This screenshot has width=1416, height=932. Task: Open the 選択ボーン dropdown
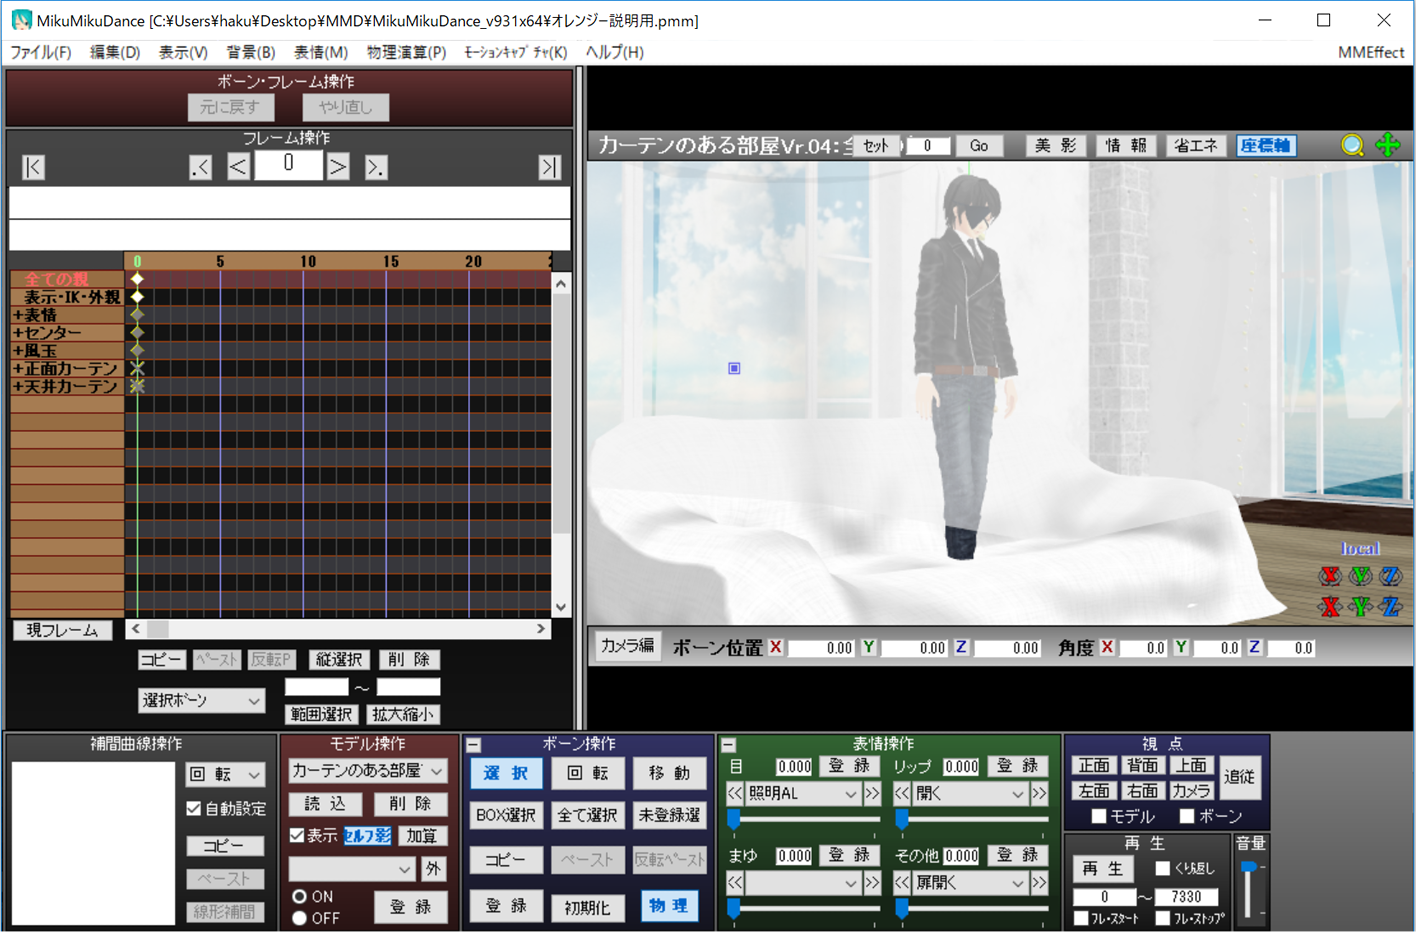tap(200, 701)
